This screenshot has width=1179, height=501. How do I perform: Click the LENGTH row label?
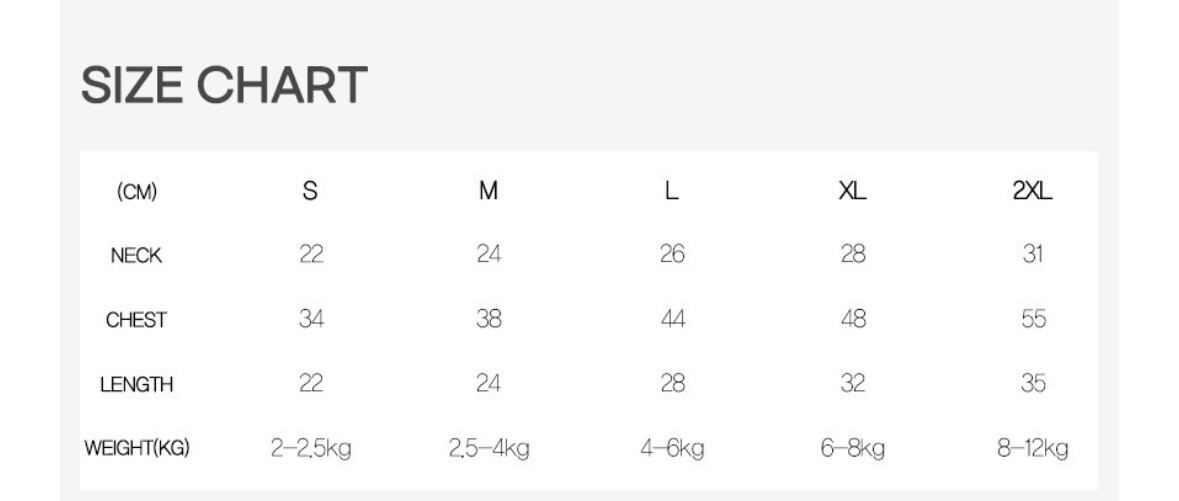tap(136, 385)
